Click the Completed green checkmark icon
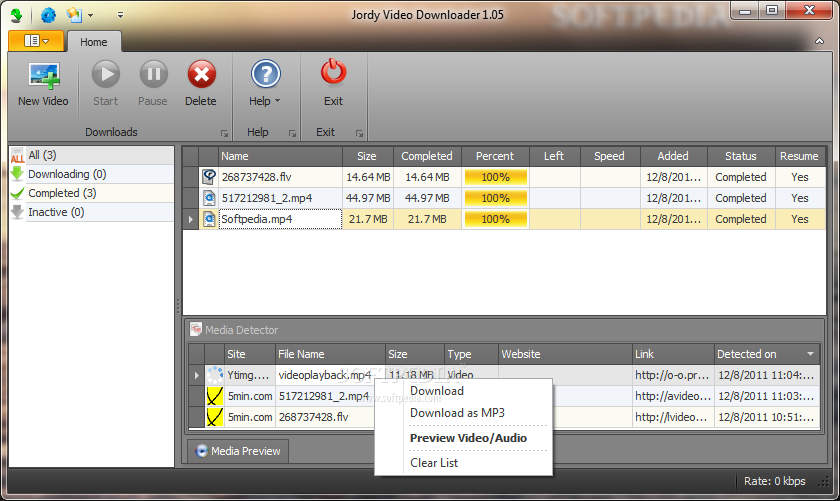Screen dimensions: 840x501 pos(17,193)
